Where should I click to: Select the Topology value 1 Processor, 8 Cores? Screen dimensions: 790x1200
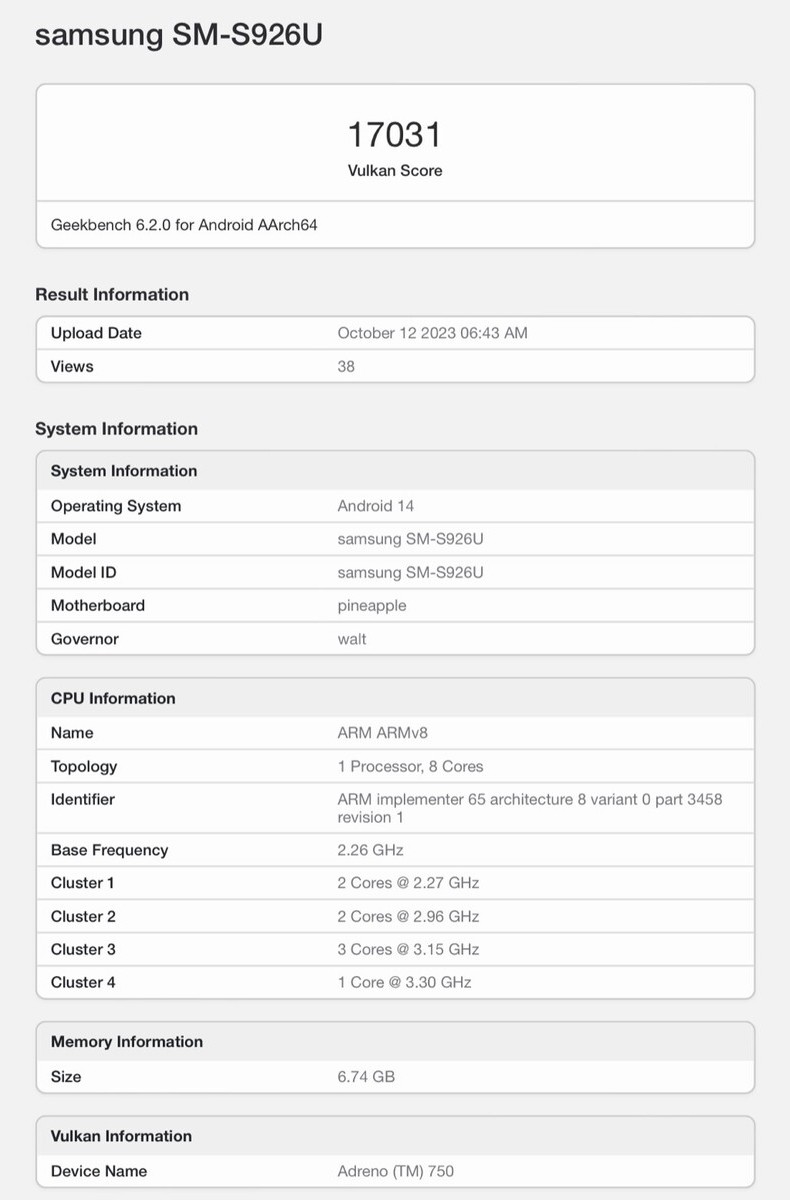coord(410,767)
